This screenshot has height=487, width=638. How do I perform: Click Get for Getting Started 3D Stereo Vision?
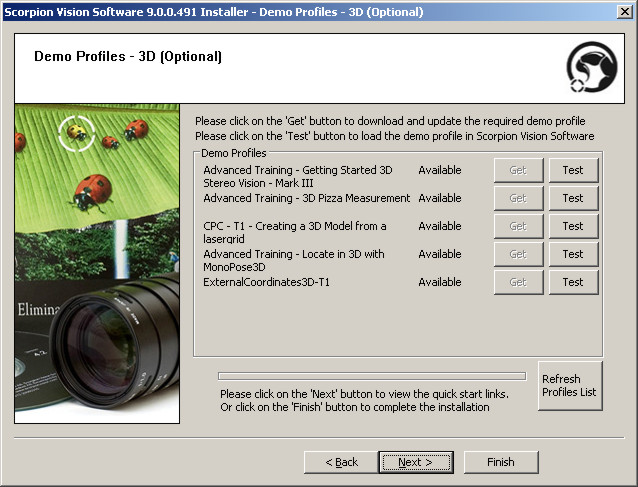tap(518, 170)
